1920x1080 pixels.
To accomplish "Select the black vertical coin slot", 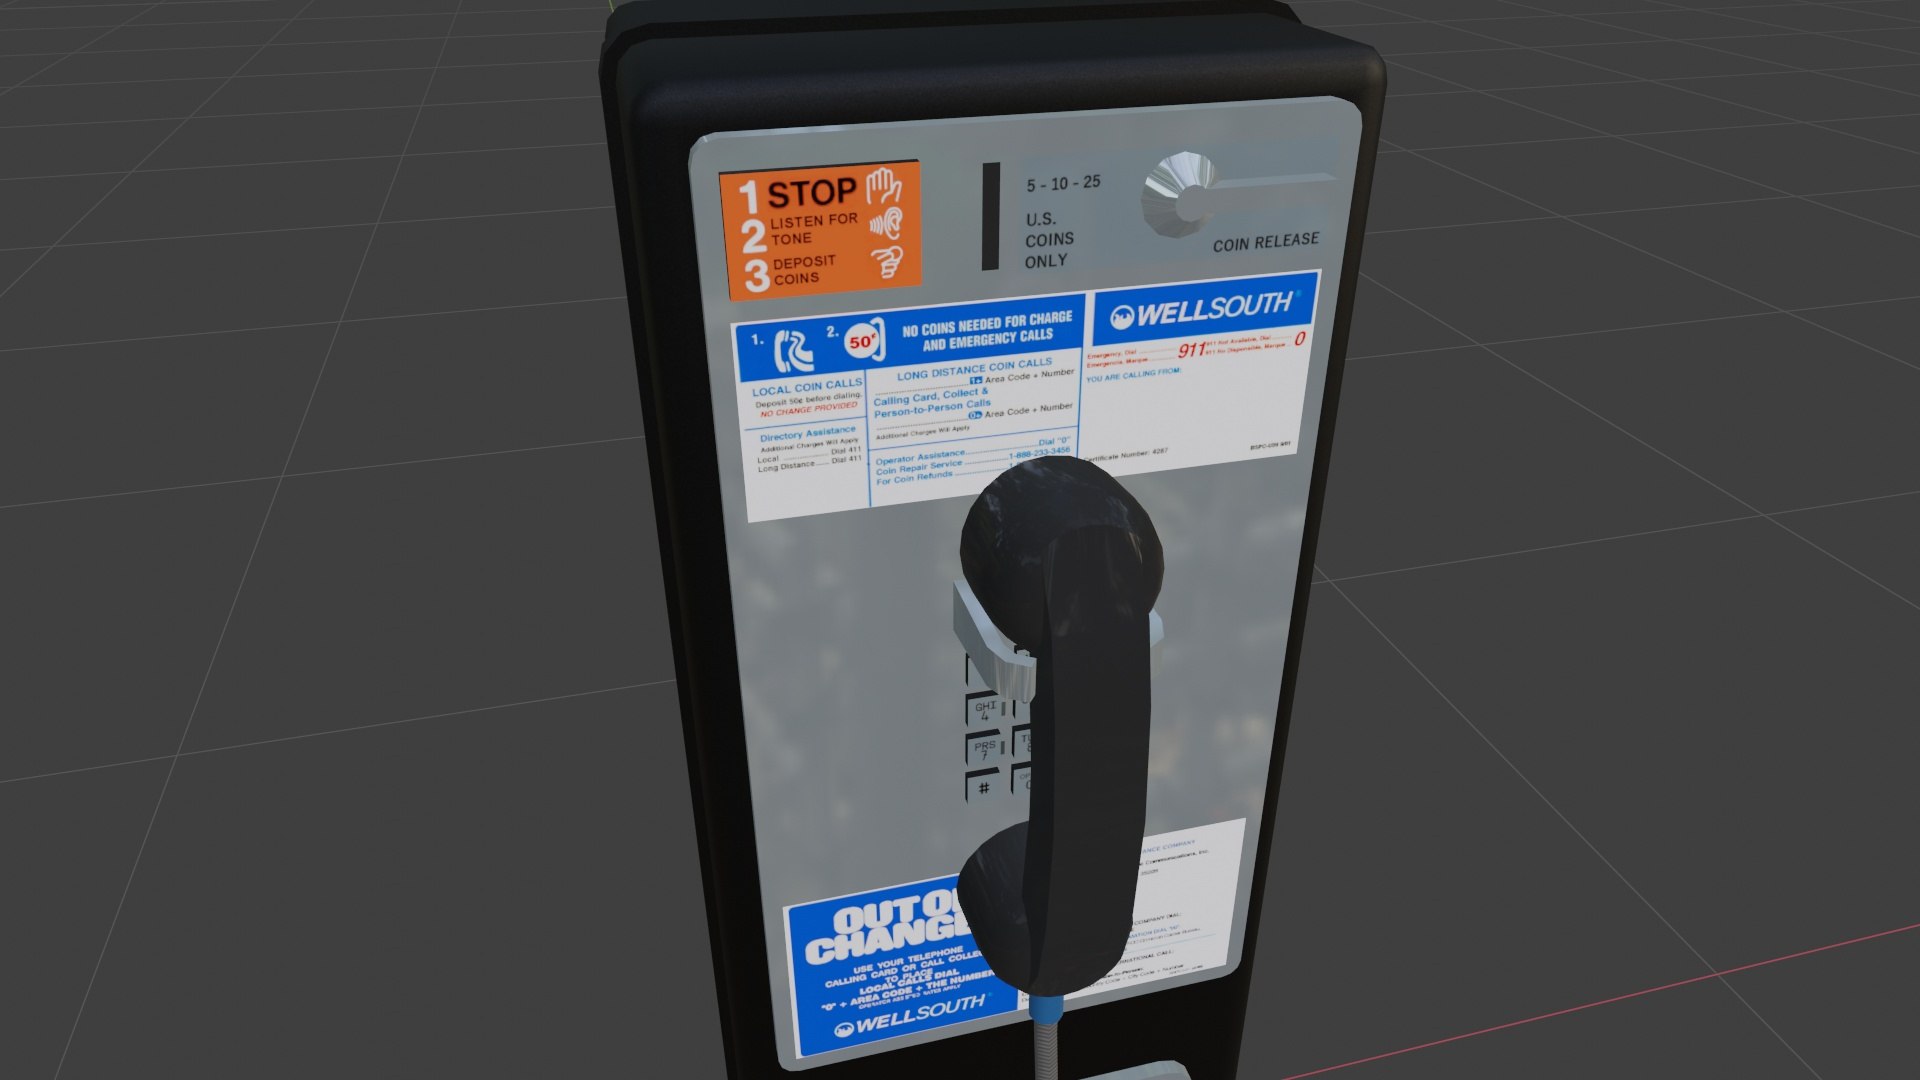I will (990, 216).
